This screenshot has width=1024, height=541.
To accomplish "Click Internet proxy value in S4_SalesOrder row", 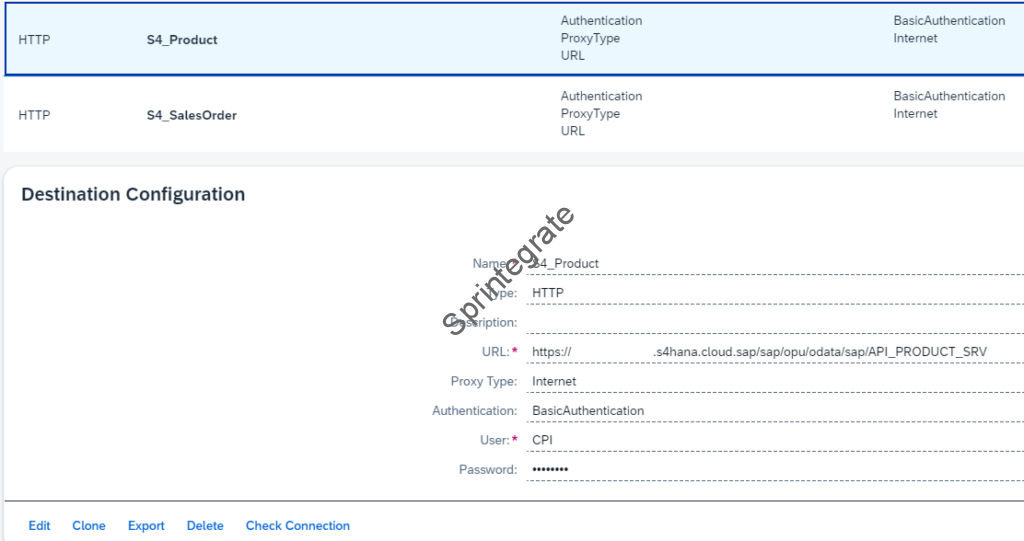I will coord(915,114).
